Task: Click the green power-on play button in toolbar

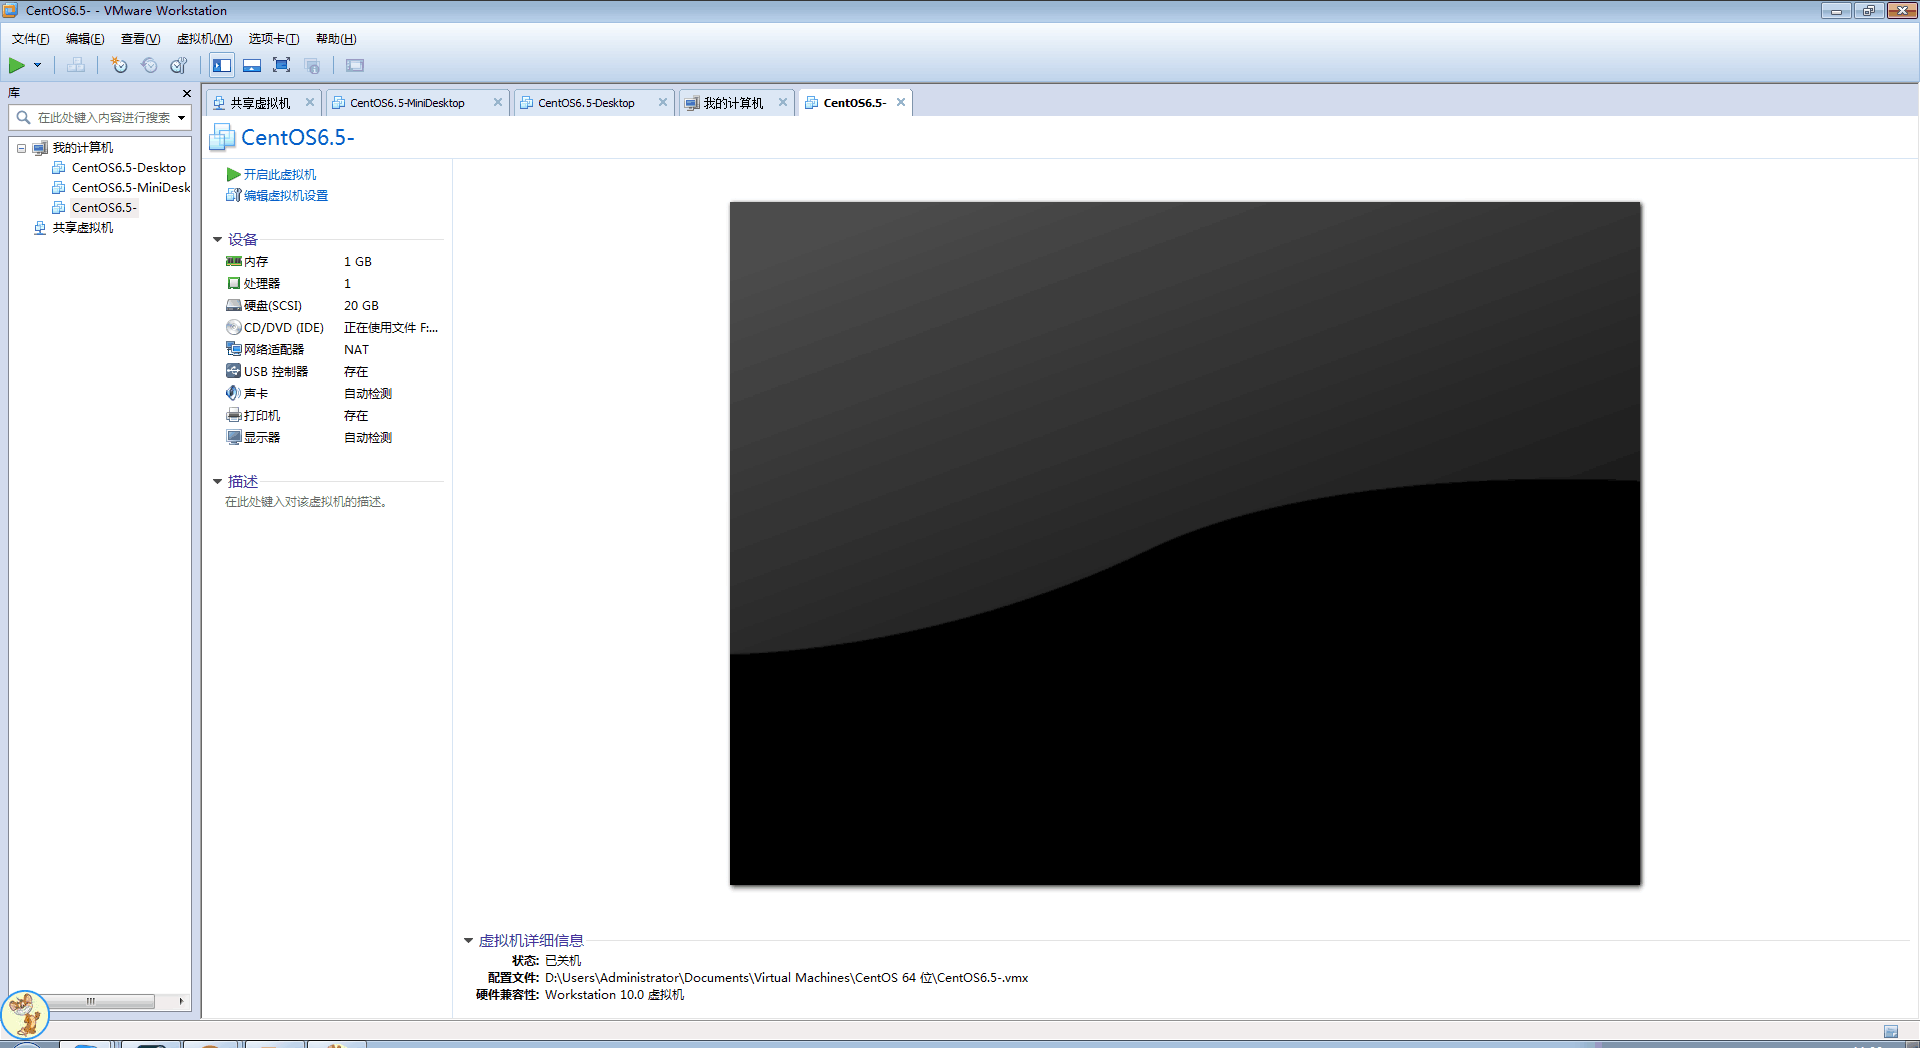Action: 17,65
